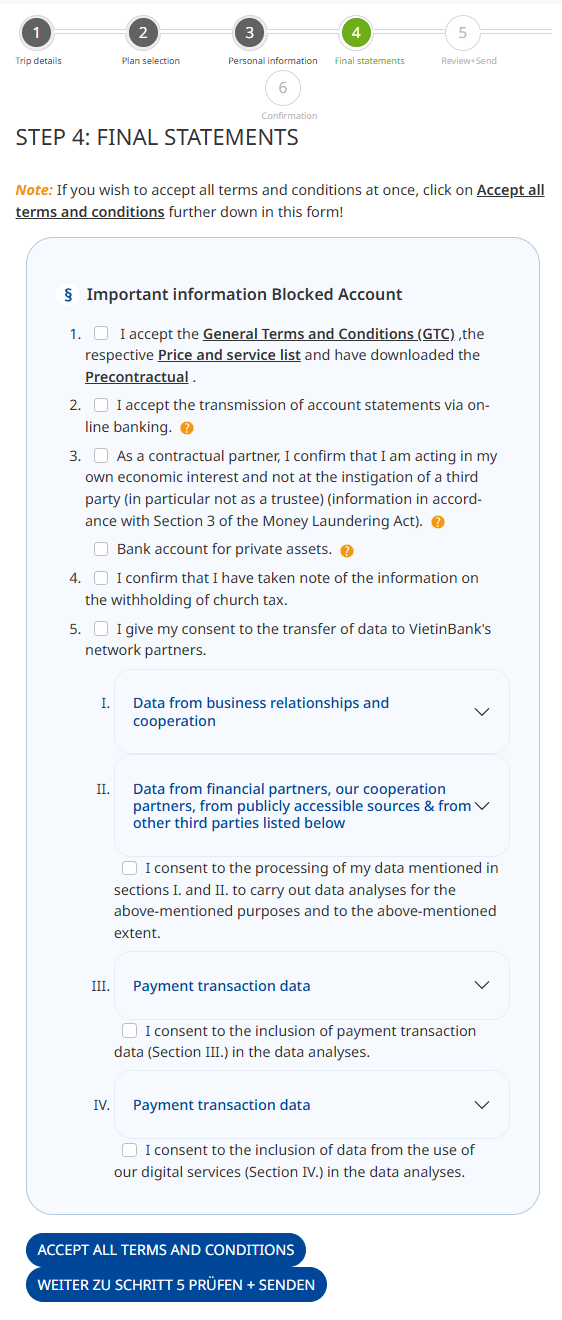Viewport: 562px width, 1320px height.
Task: Go to step 1 Trip details circle
Action: pyautogui.click(x=36, y=33)
